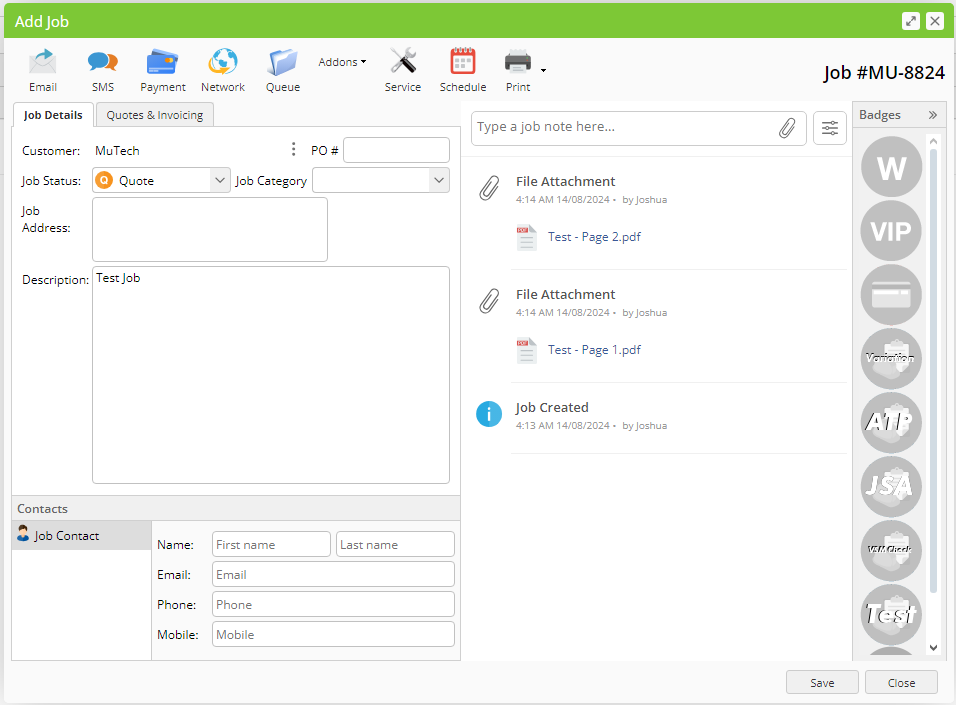Click the PDF icon for Test - Page 2
Viewport: 956px width, 705px height.
526,237
